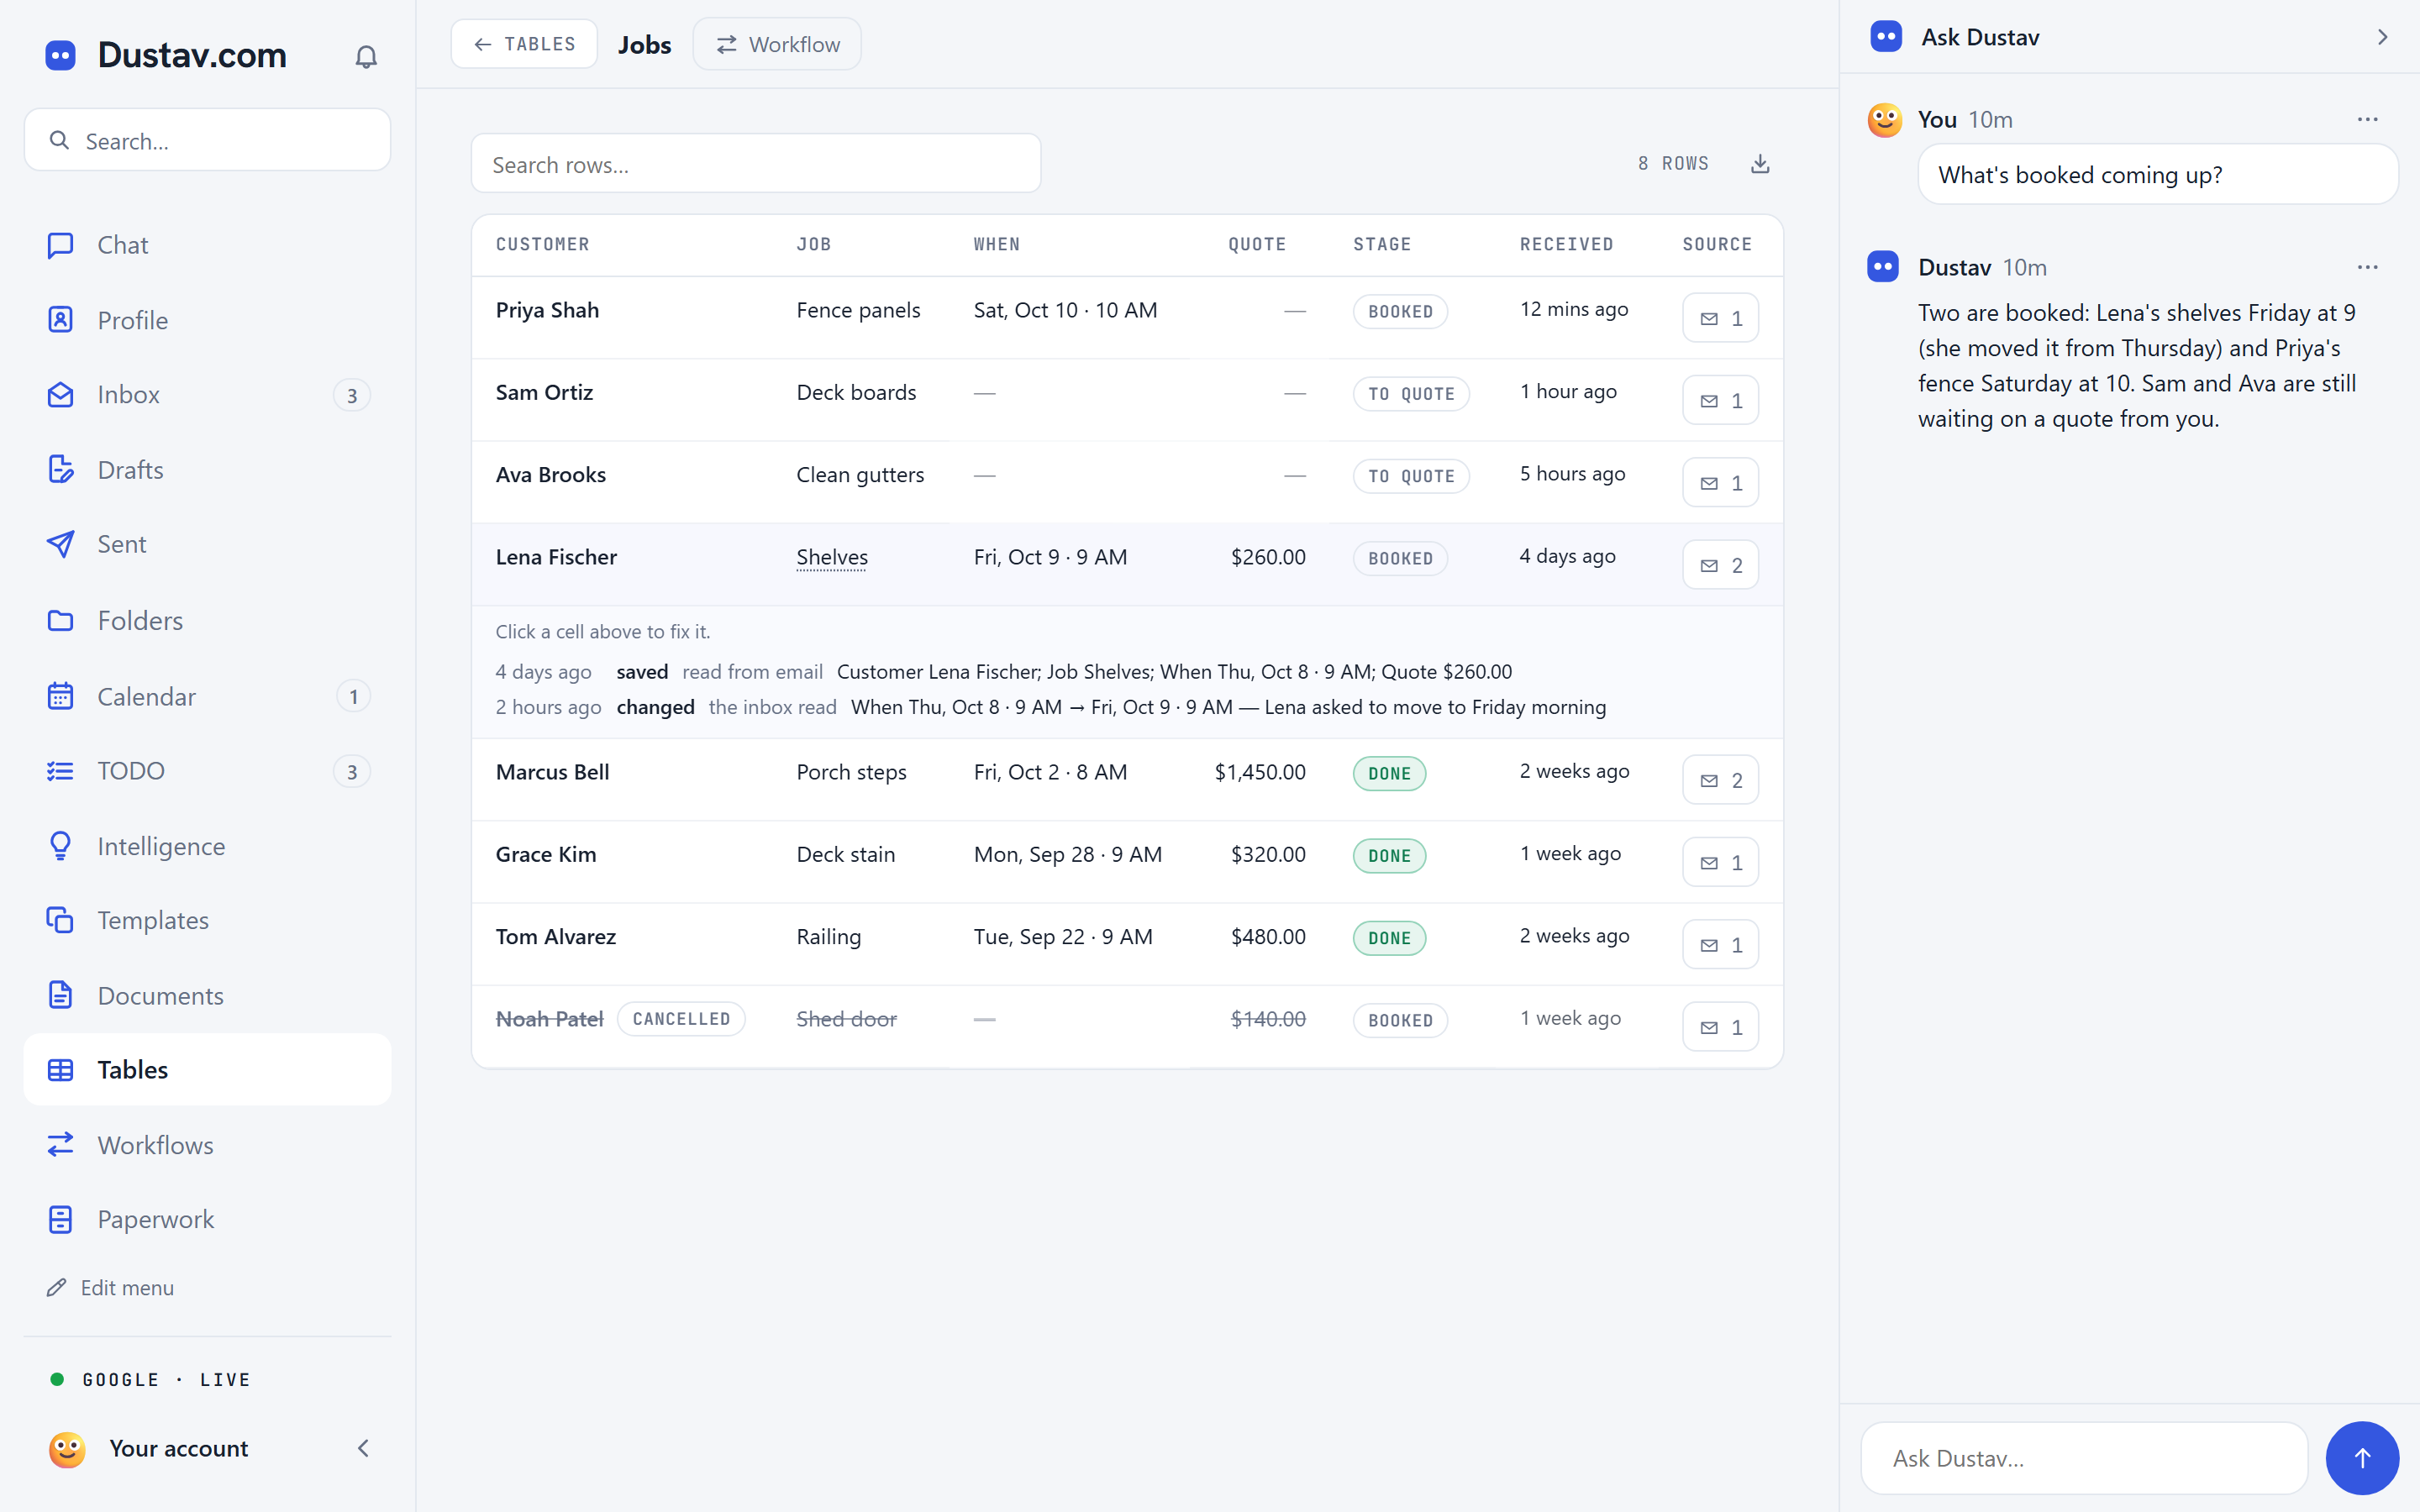Collapse the sidebar next to Your account

(x=363, y=1448)
